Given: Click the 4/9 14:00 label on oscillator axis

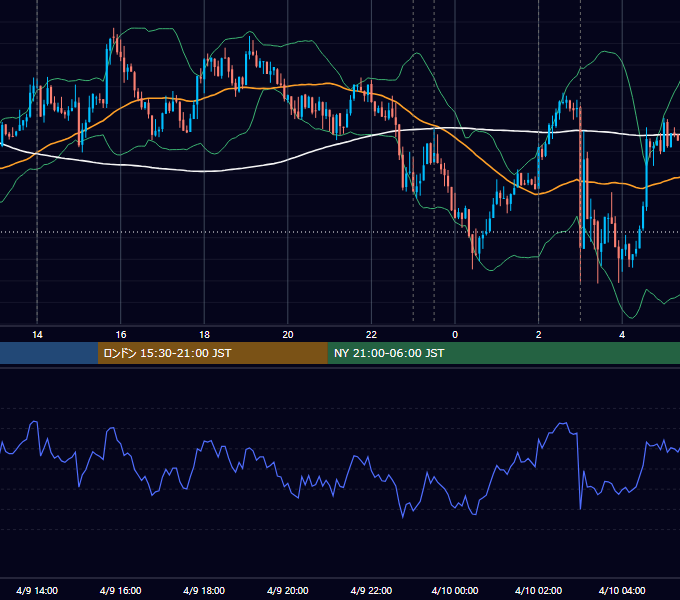Looking at the screenshot, I should pyautogui.click(x=37, y=590).
